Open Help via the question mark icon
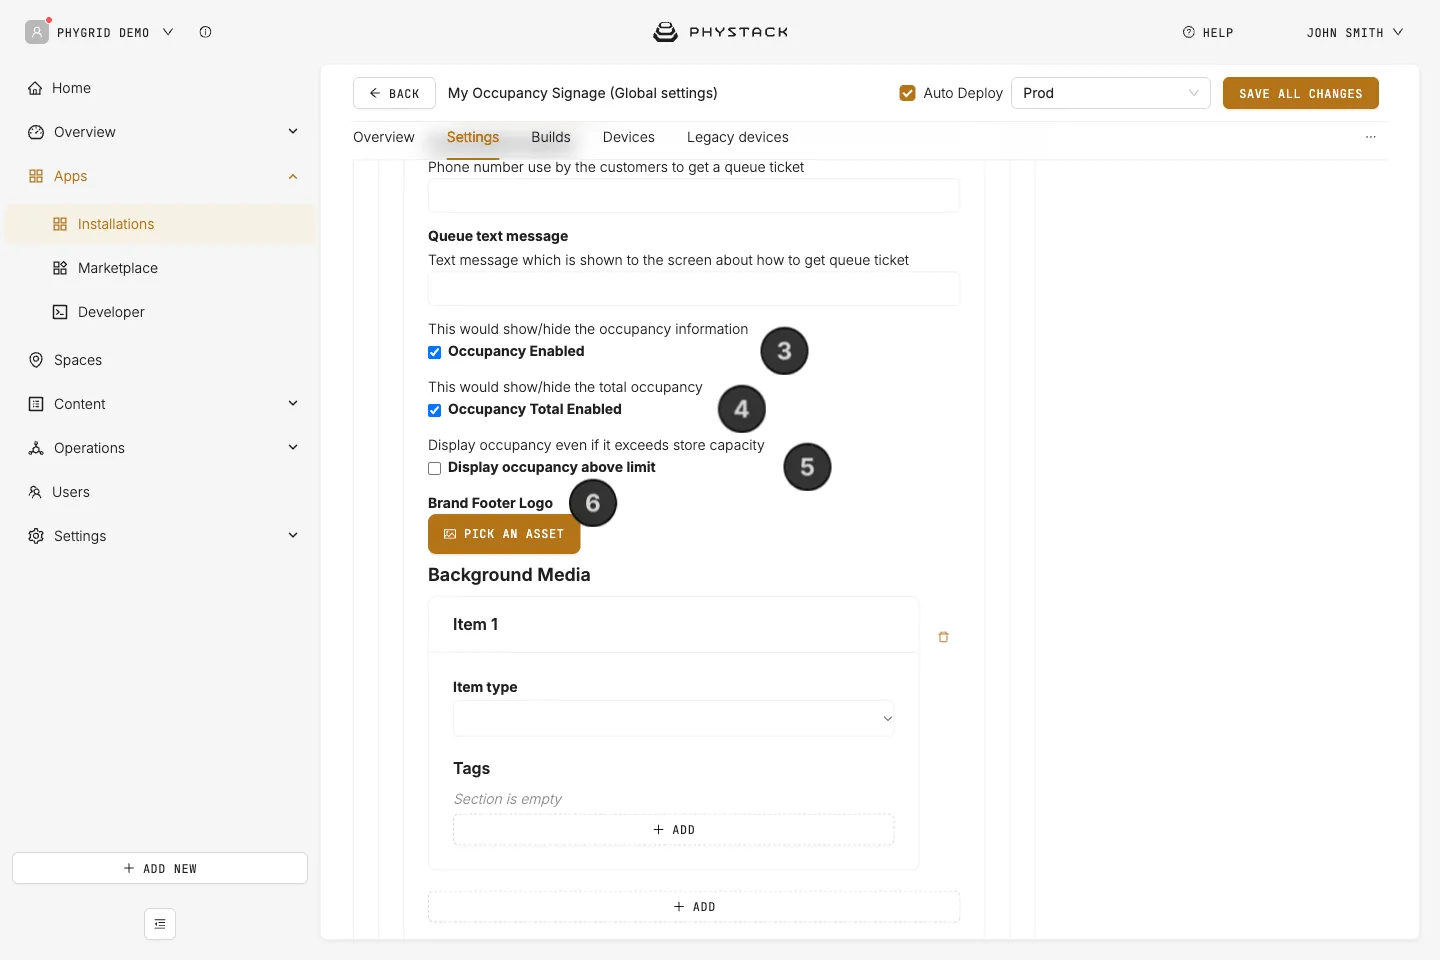1440x960 pixels. click(1188, 32)
